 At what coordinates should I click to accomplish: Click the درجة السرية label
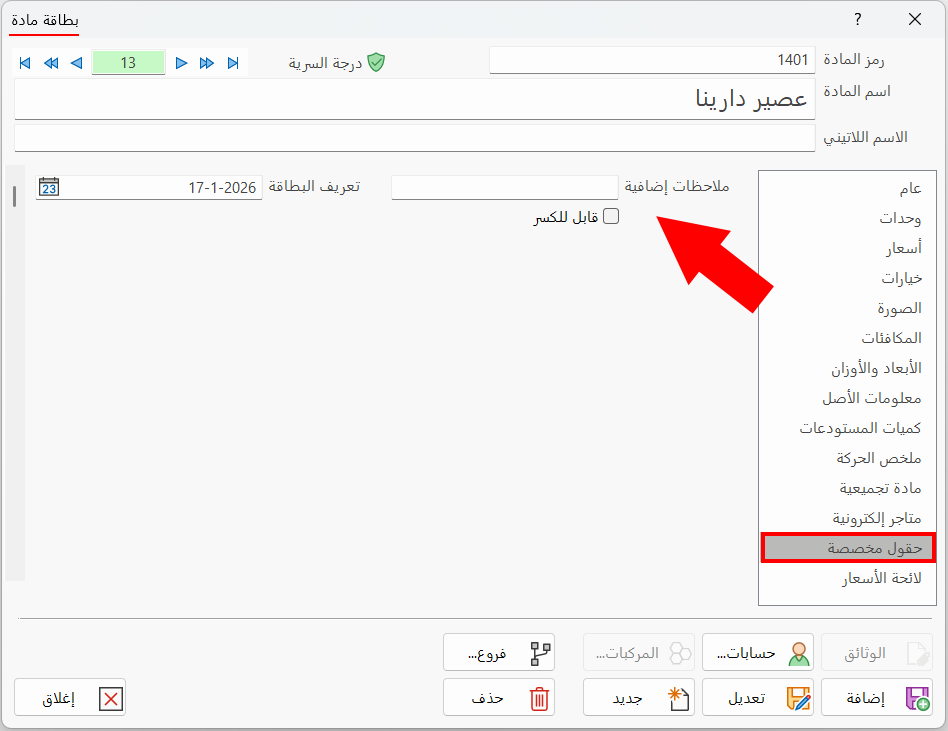[325, 63]
